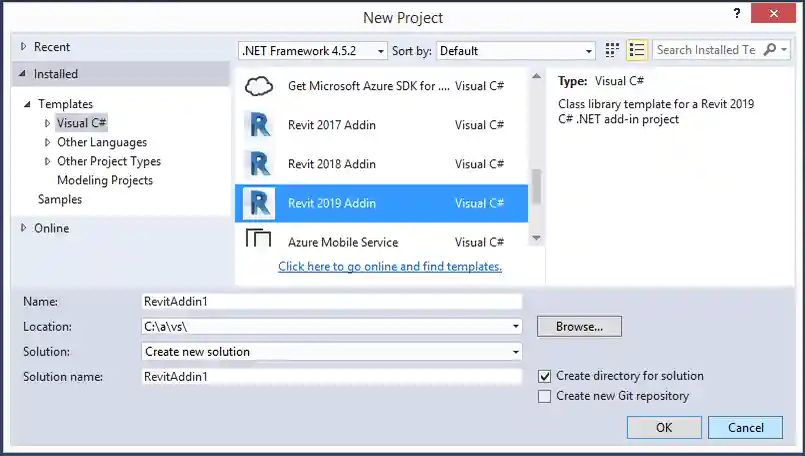
Task: Click the Revit 2018 Addin template icon
Action: pyautogui.click(x=259, y=164)
